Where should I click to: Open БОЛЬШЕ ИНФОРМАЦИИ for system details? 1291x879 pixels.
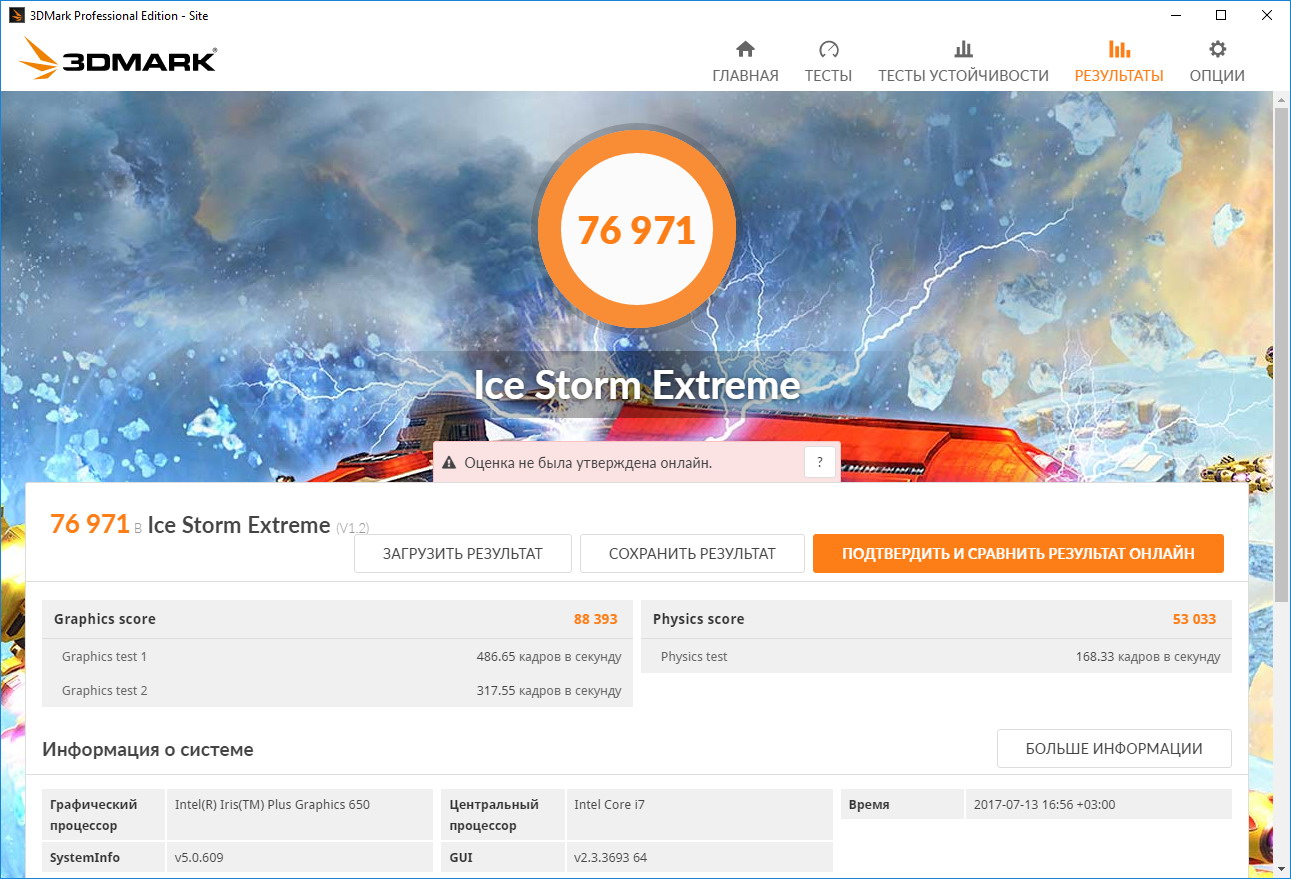[x=1113, y=748]
